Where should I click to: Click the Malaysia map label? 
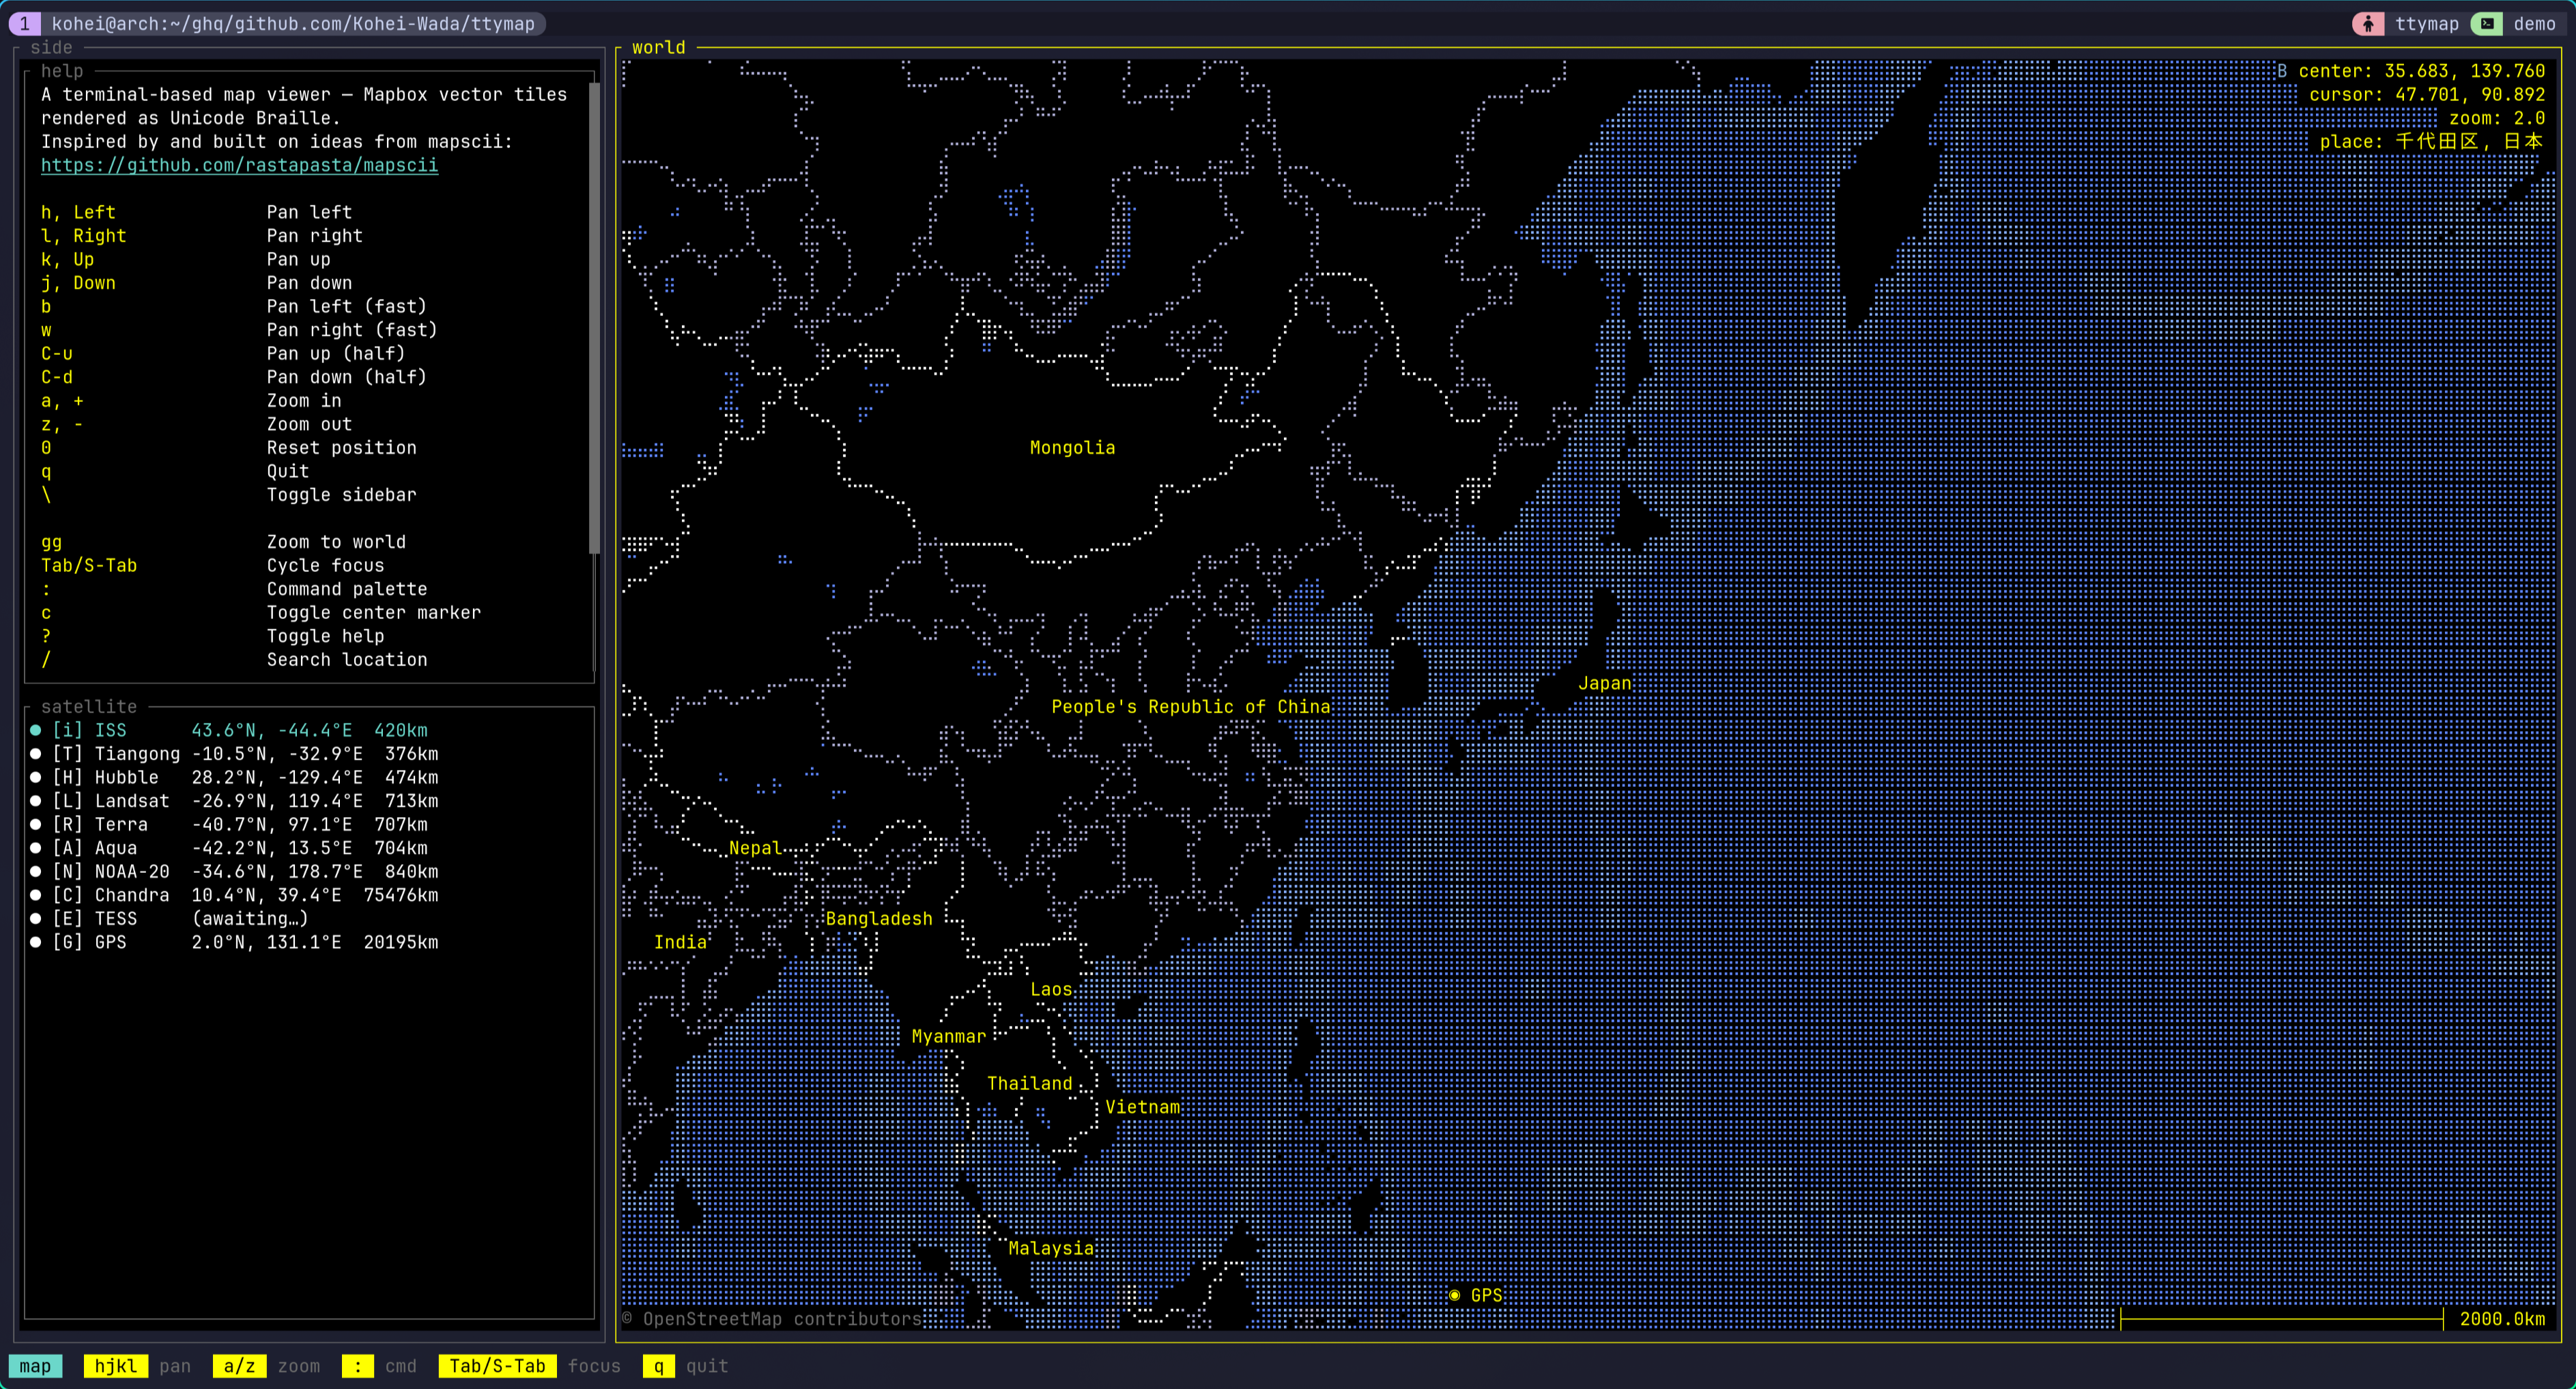(x=1050, y=1248)
